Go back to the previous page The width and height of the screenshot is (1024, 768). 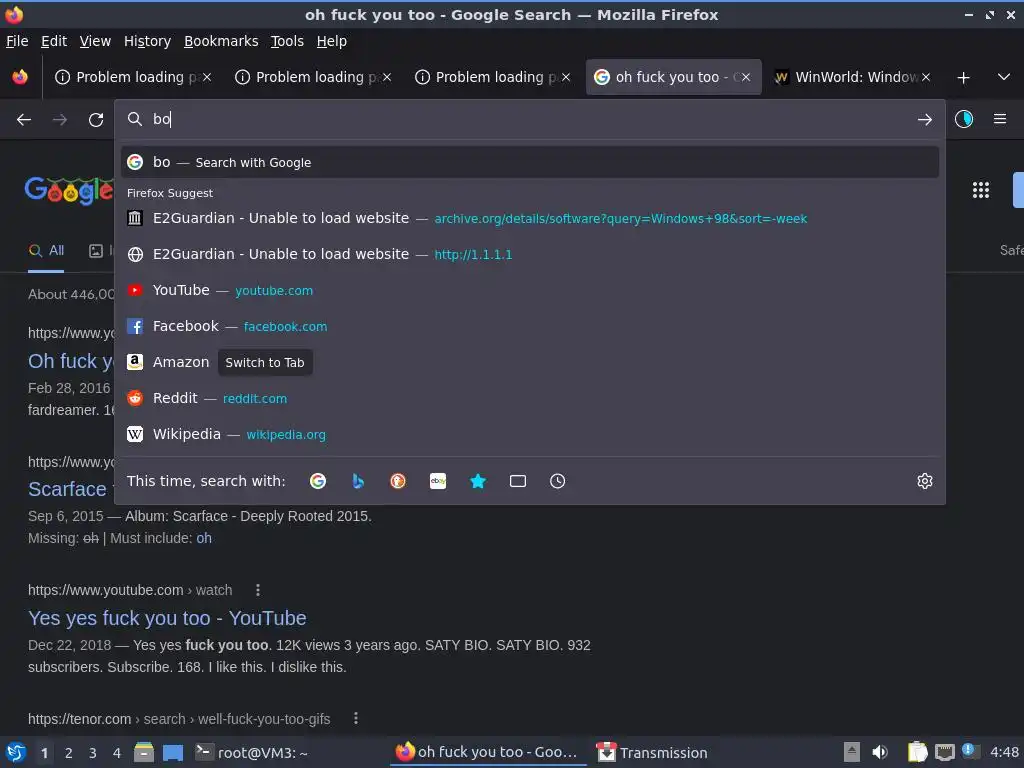24,120
